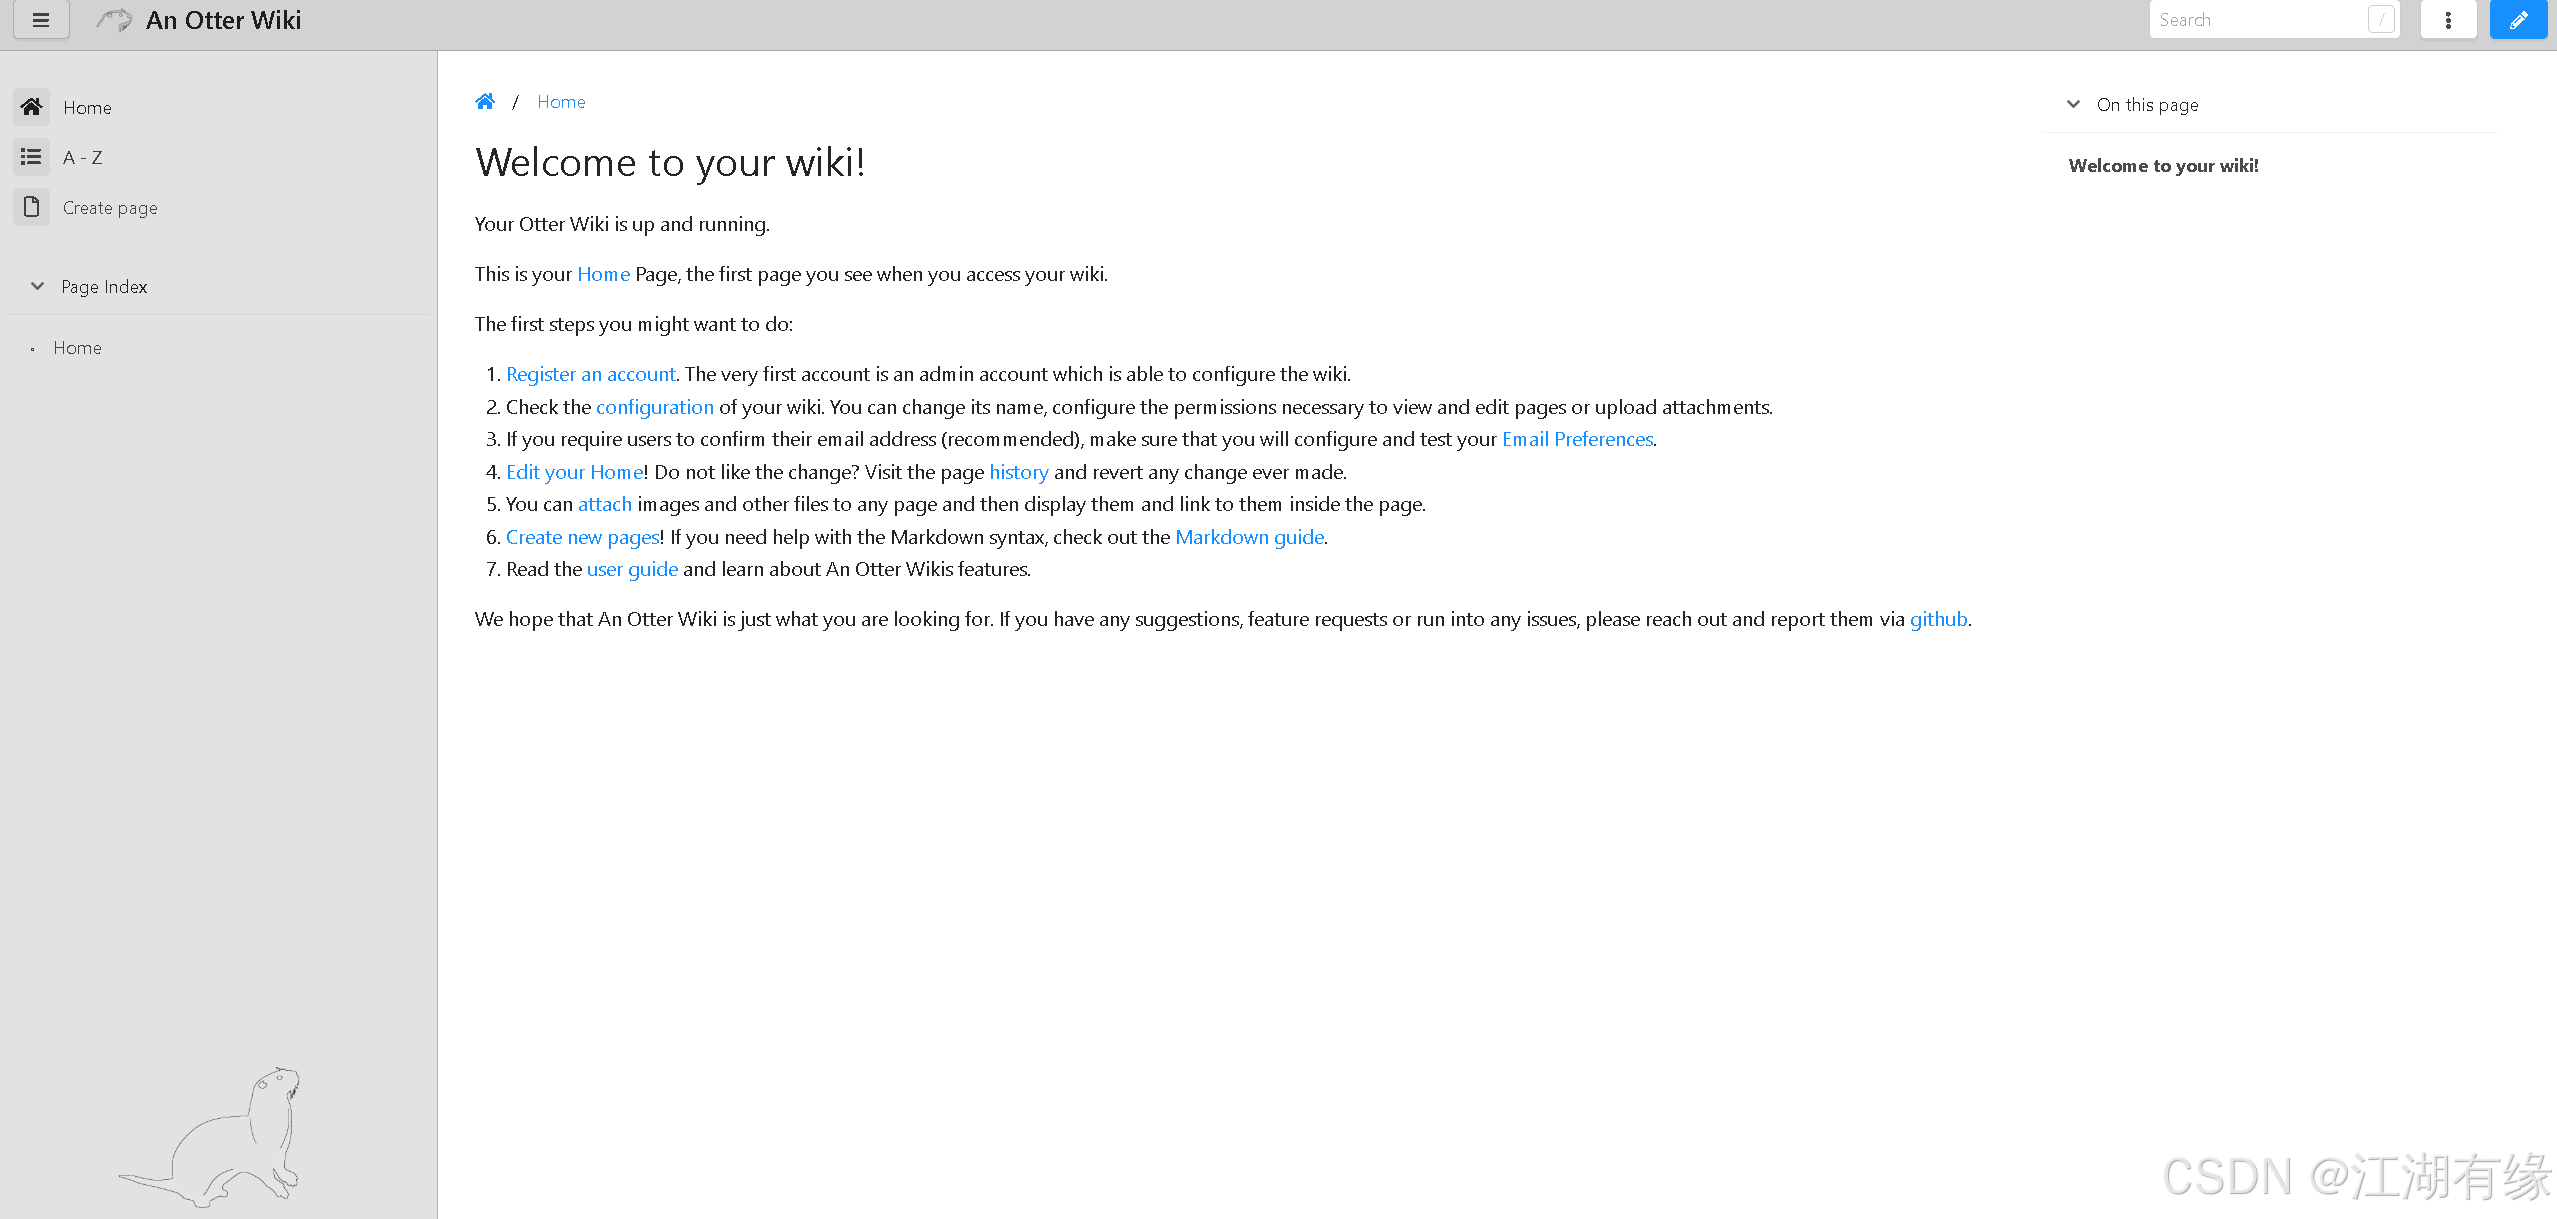Click the Home house icon in sidebar
The height and width of the screenshot is (1219, 2557).
point(31,107)
